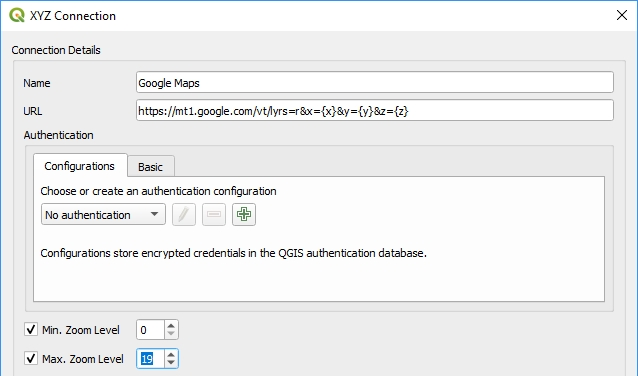Screen dimensions: 638x376
Task: Click the Max. Zoom Level value box
Action: 151,359
